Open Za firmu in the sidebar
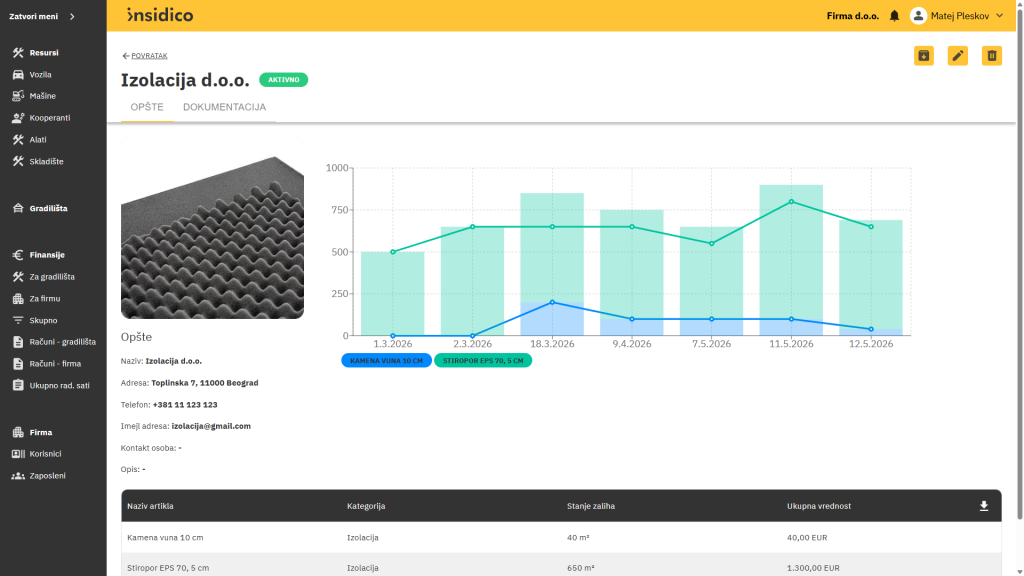1024x576 pixels. tap(44, 298)
